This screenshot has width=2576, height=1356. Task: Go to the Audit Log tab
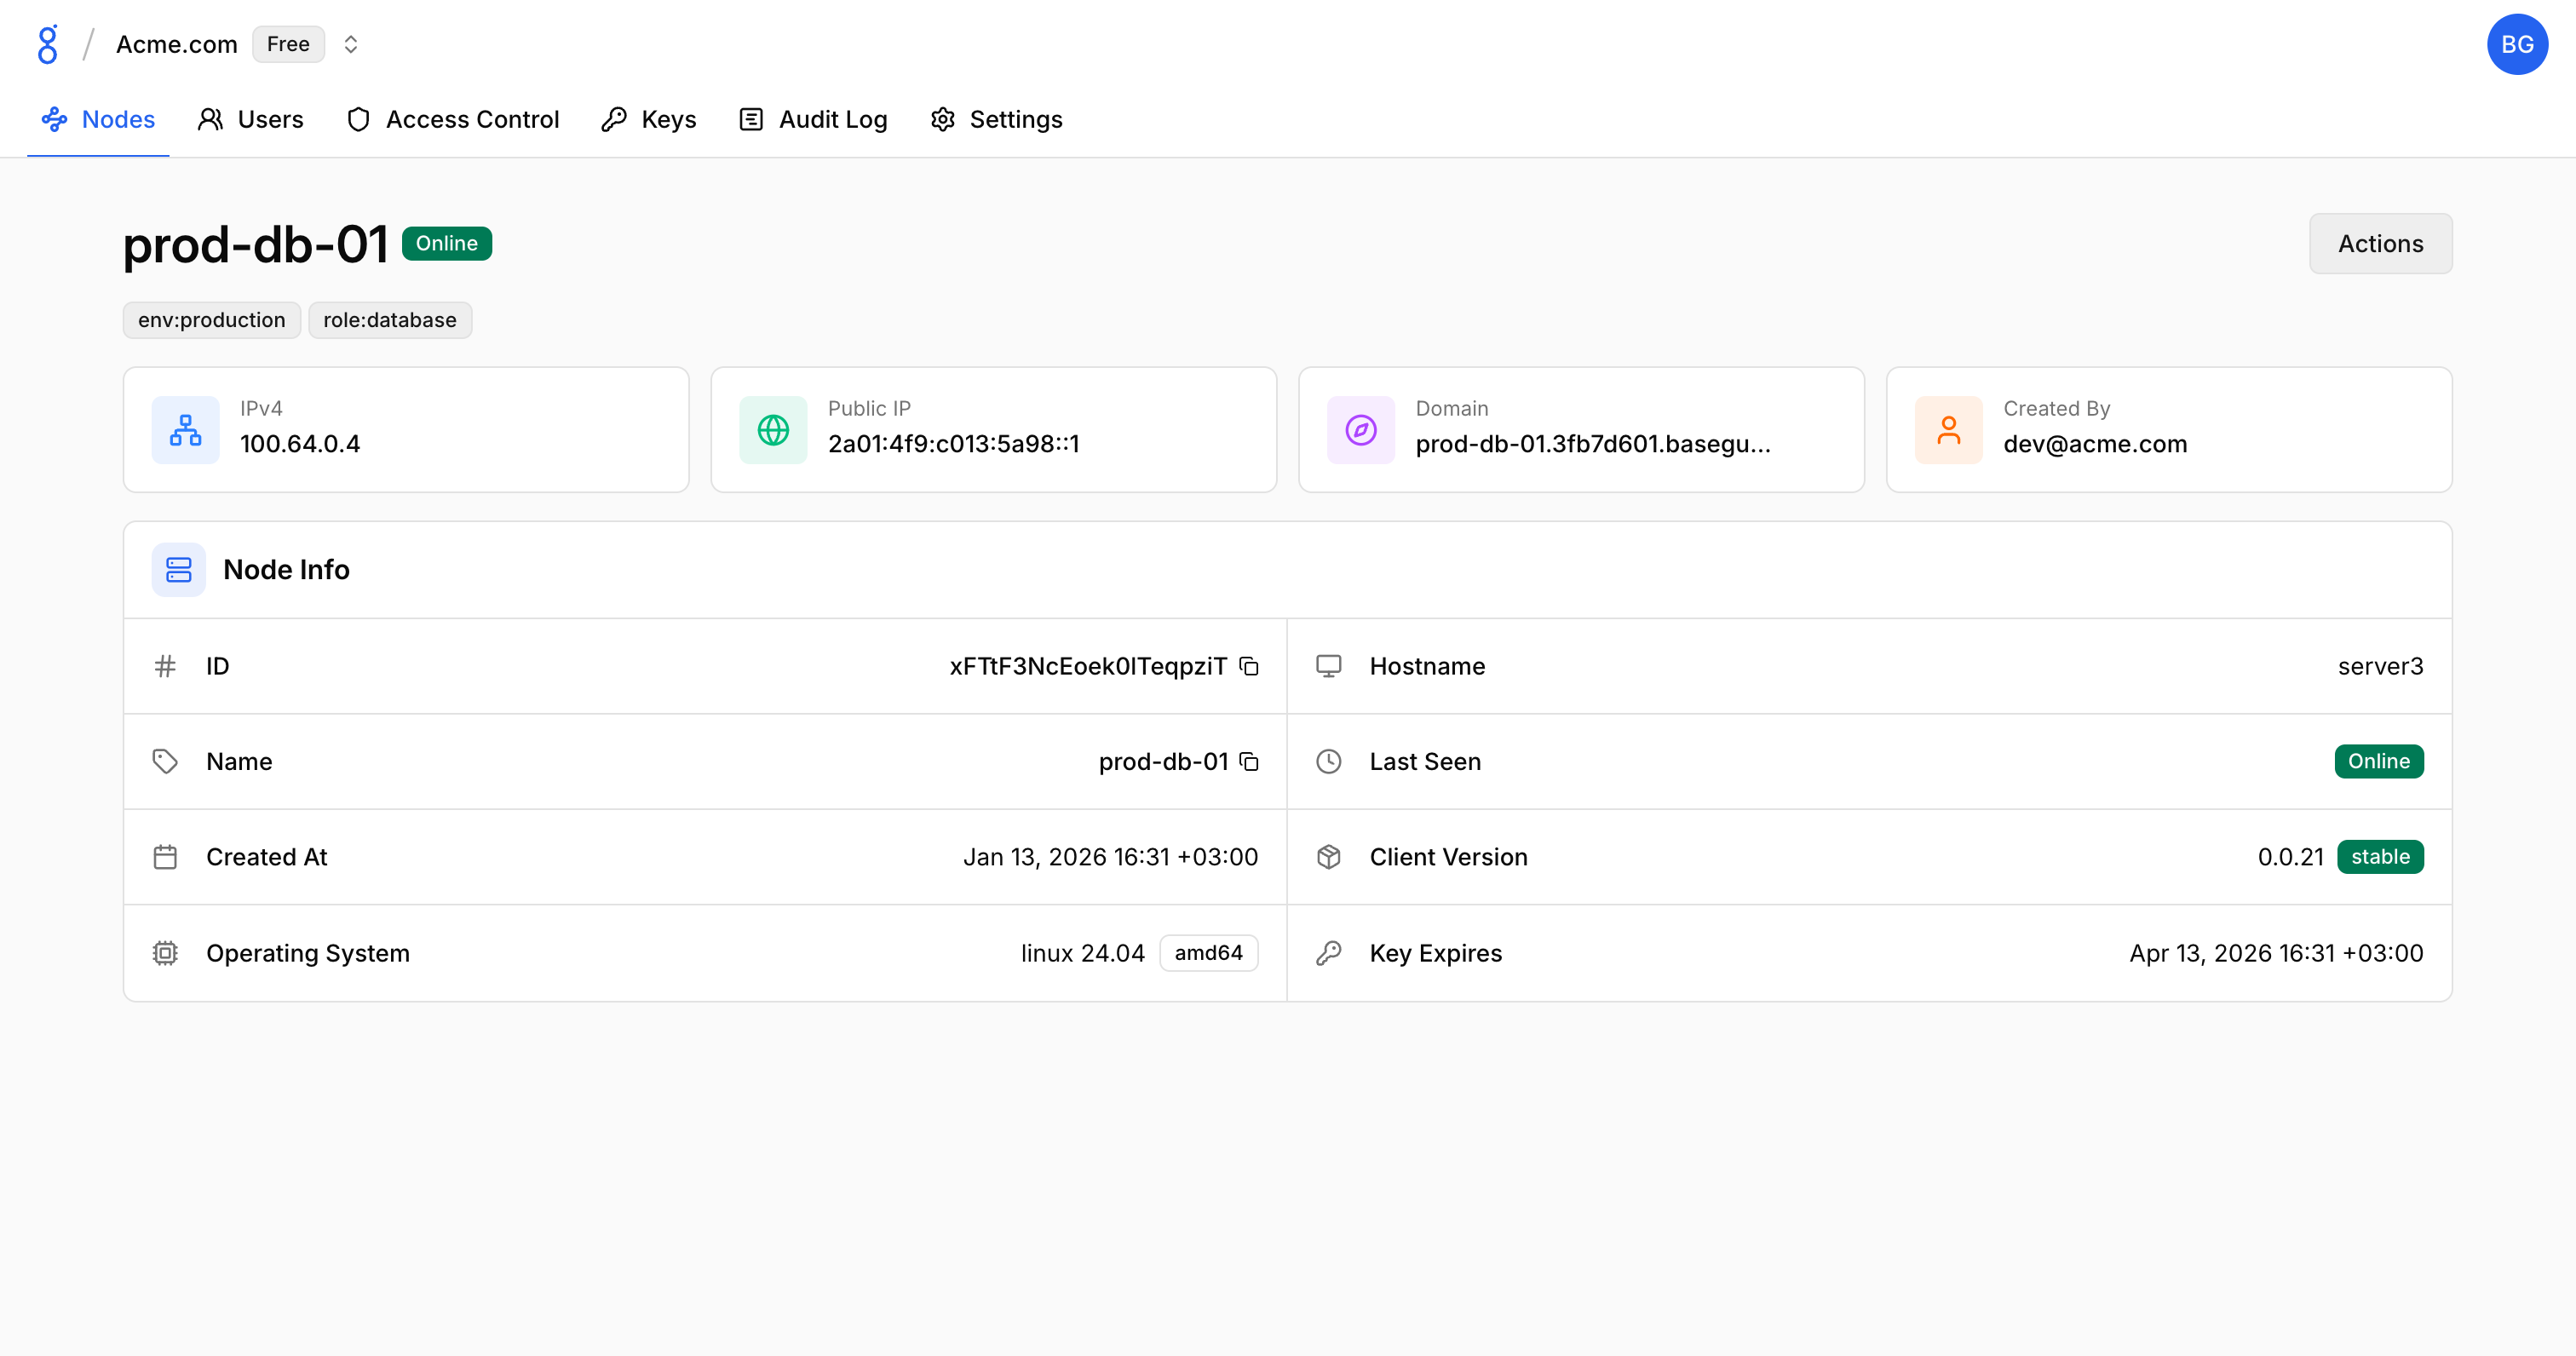(x=813, y=119)
